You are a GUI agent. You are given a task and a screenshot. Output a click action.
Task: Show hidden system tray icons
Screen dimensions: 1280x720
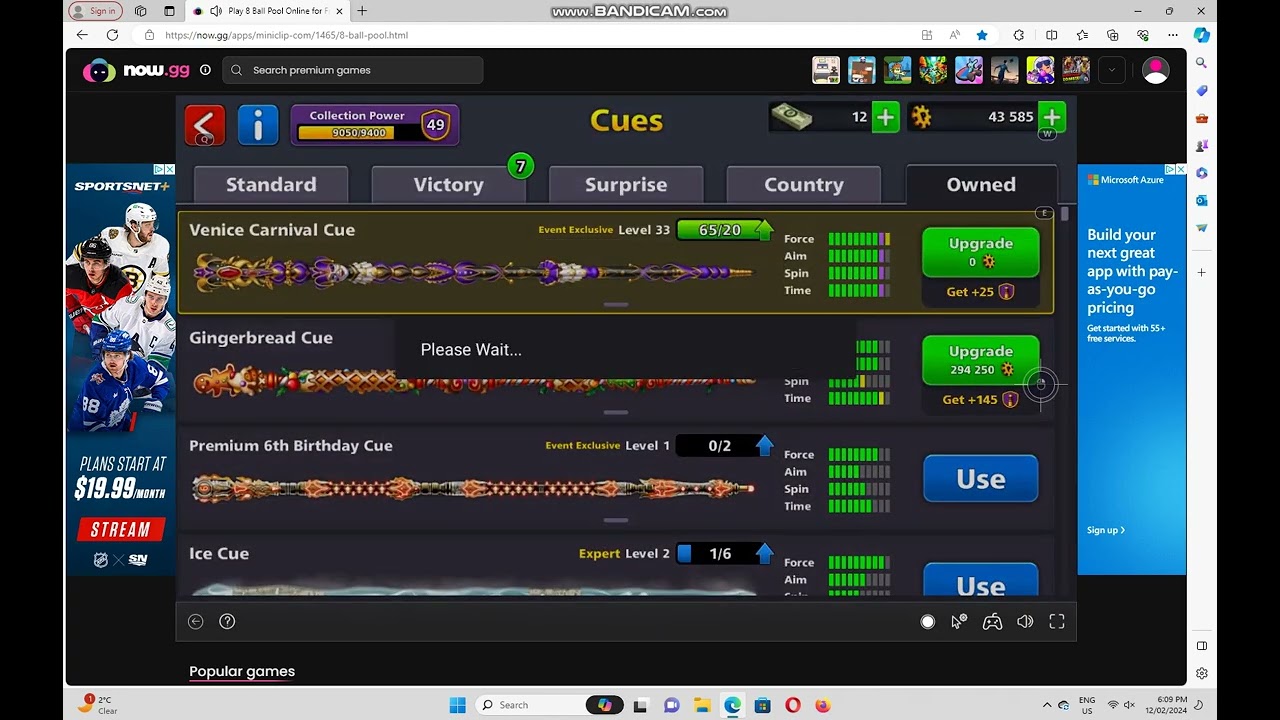[1047, 705]
